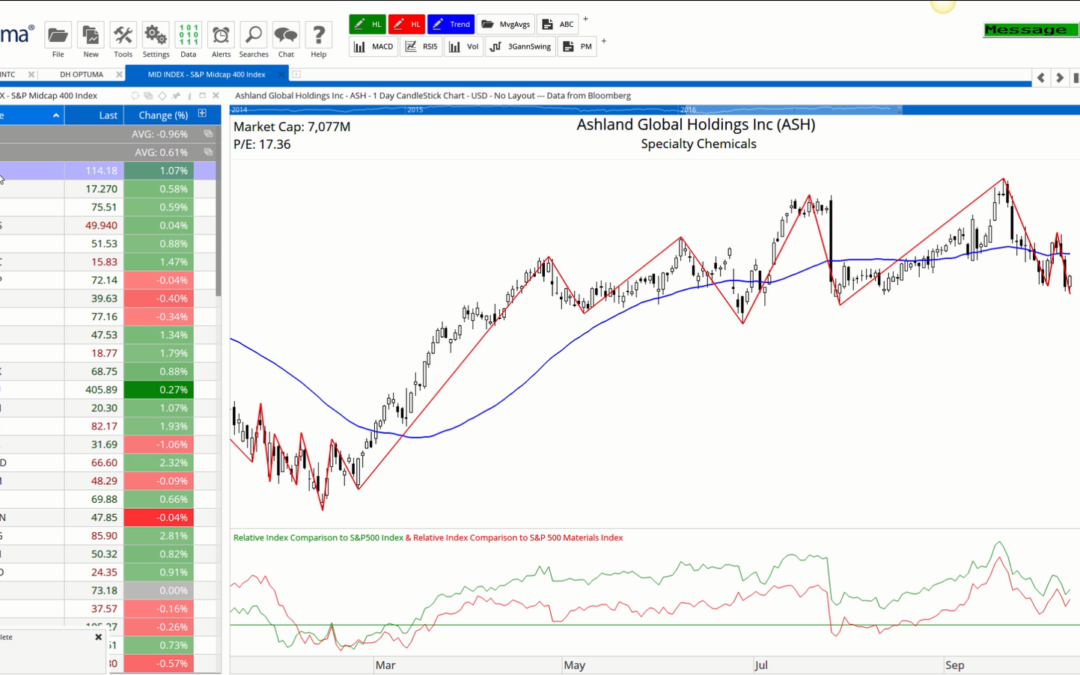Select the row with Last 405.89

107,389
